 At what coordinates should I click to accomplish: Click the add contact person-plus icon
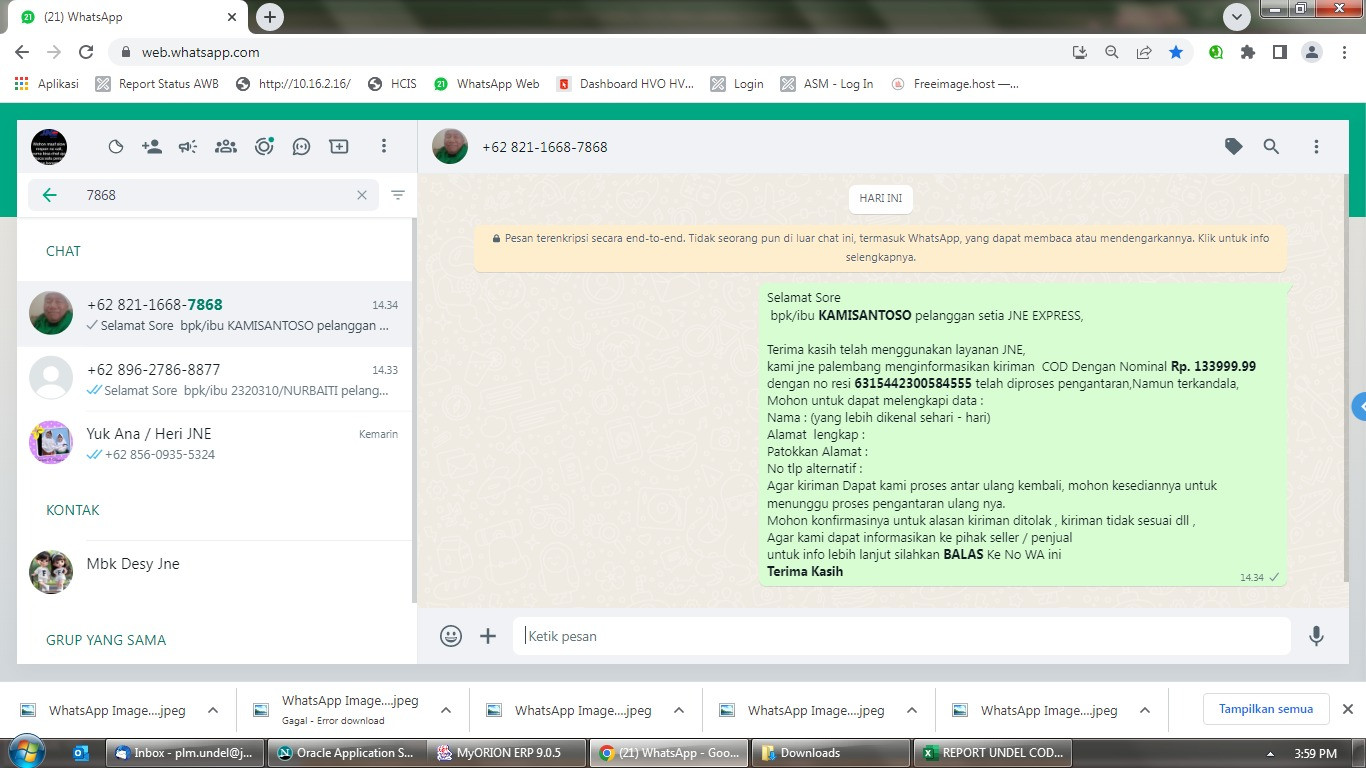coord(152,147)
